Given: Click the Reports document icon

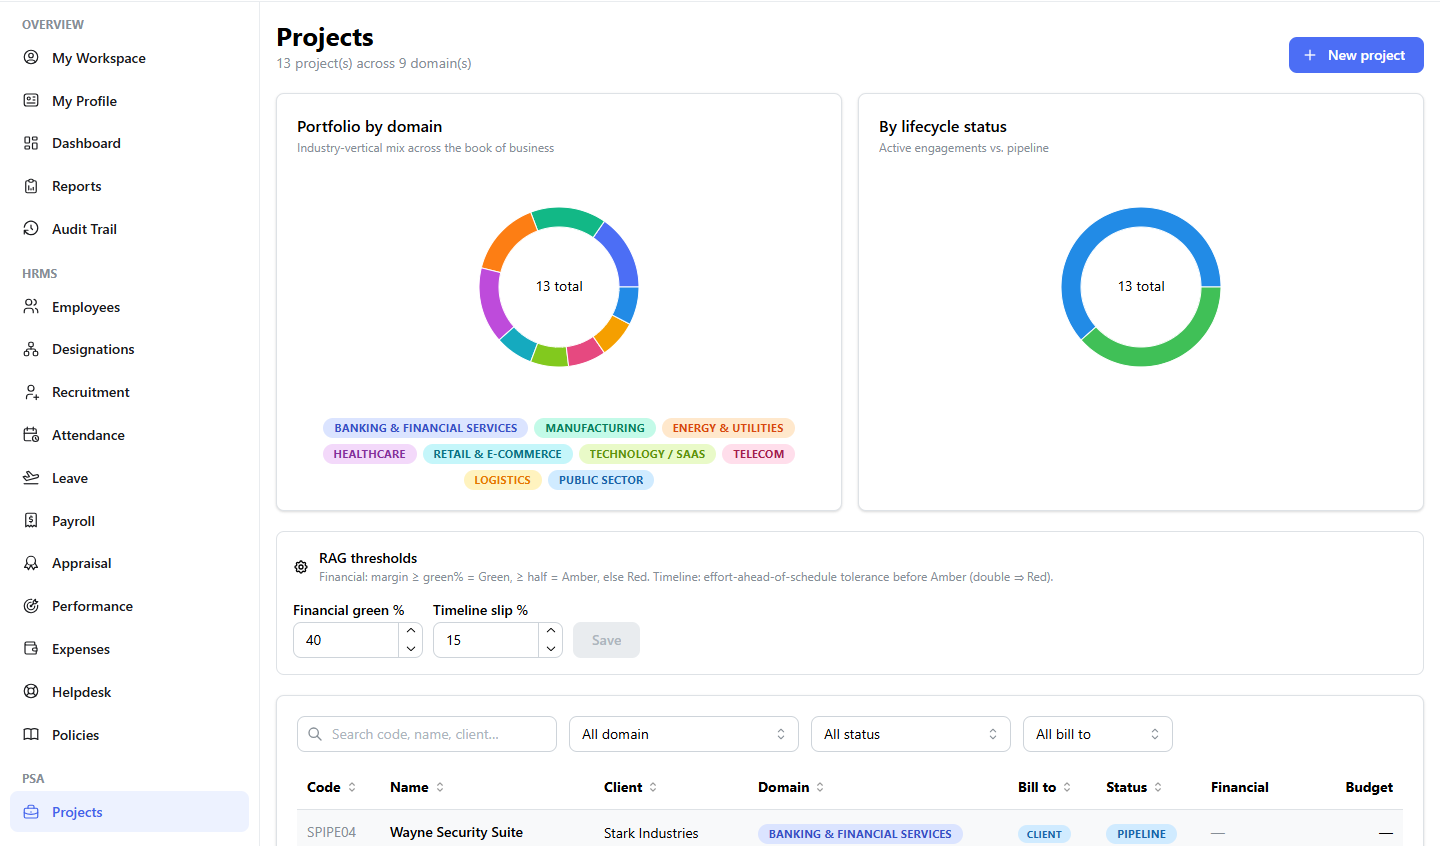Looking at the screenshot, I should click(31, 186).
